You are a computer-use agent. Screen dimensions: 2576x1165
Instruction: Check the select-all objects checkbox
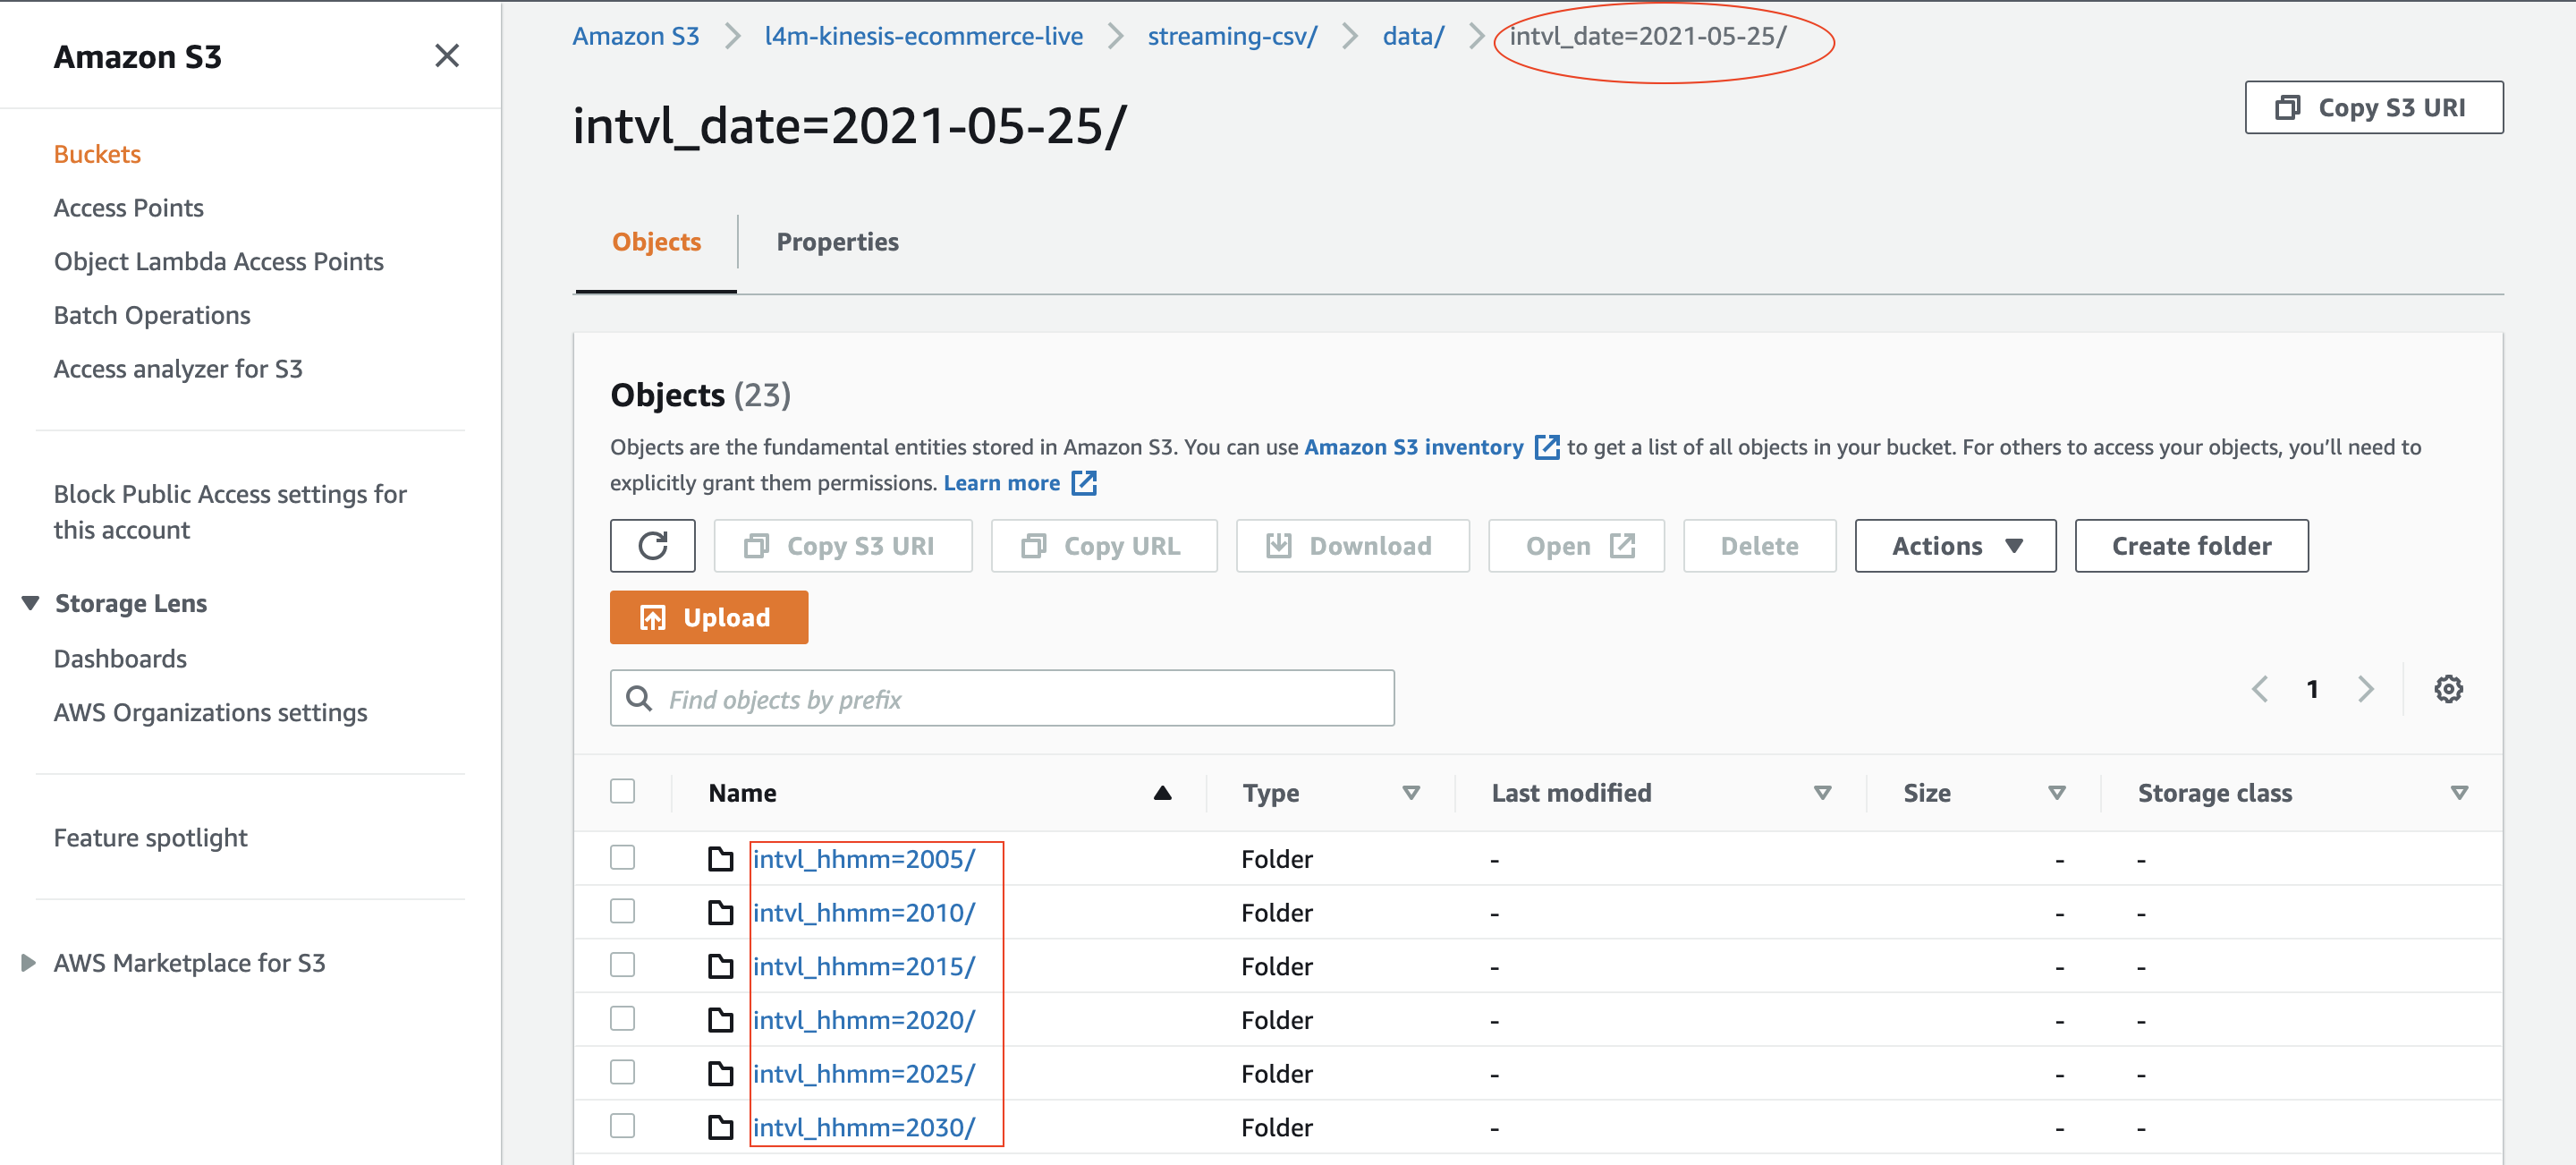tap(622, 792)
